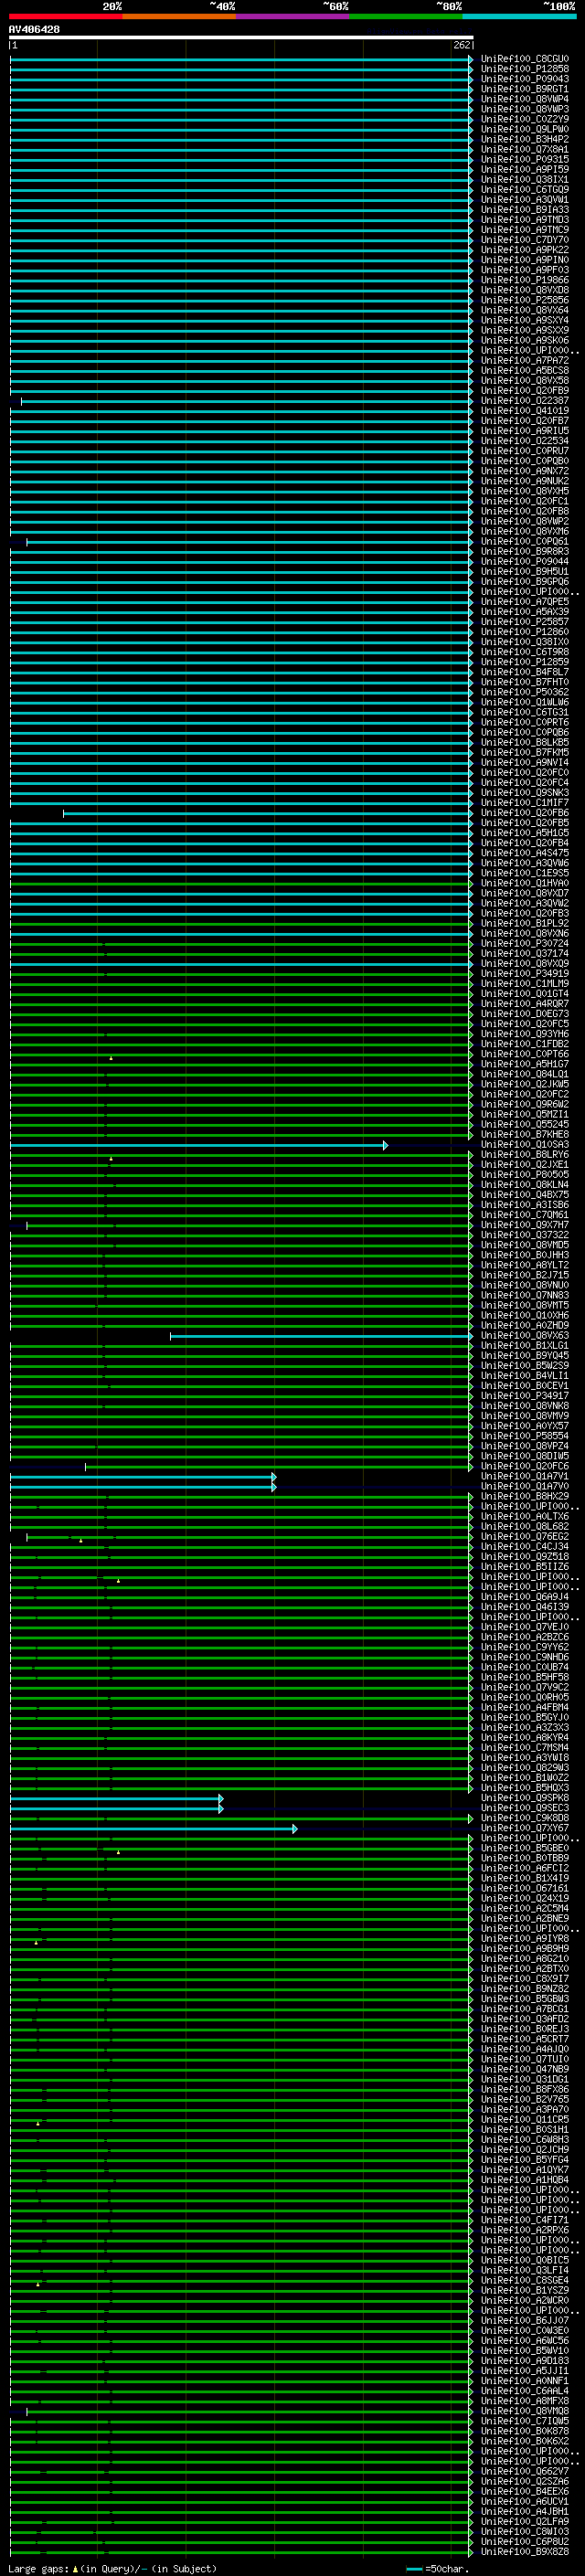585x2576 pixels.
Task: Select label UniRef100_P80505
Action: pos(525,1175)
